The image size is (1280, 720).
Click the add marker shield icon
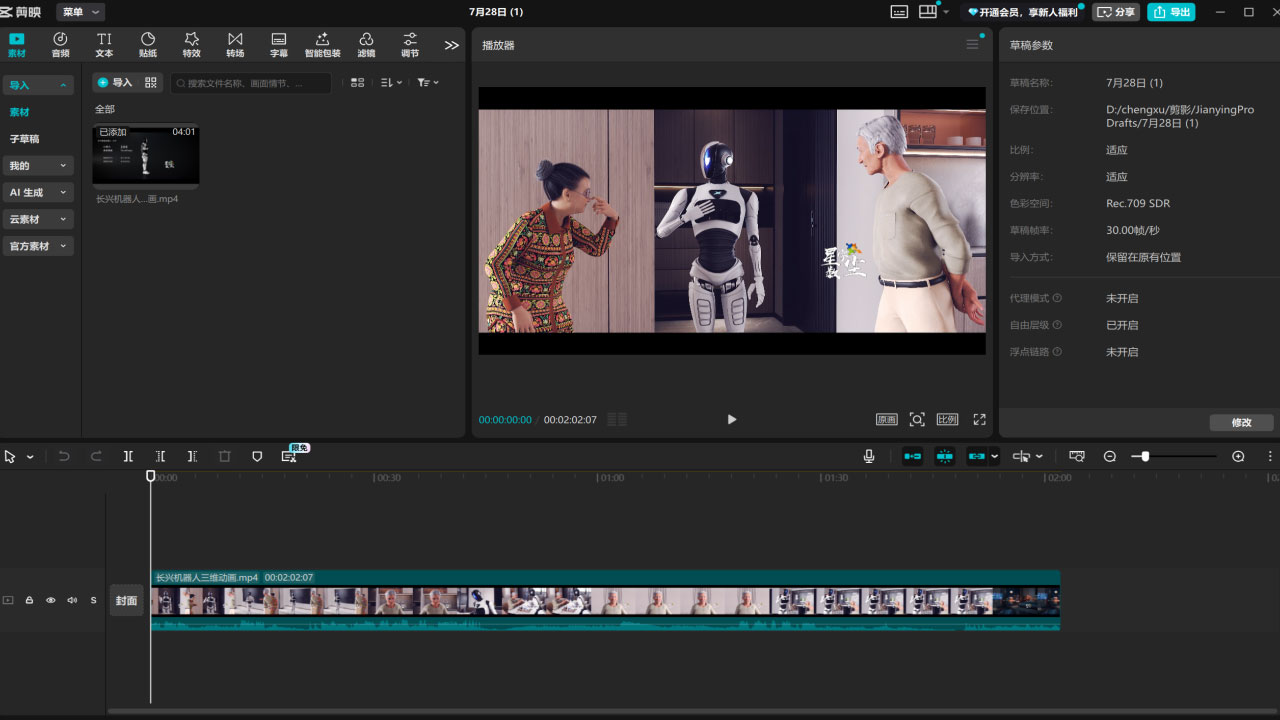point(257,456)
